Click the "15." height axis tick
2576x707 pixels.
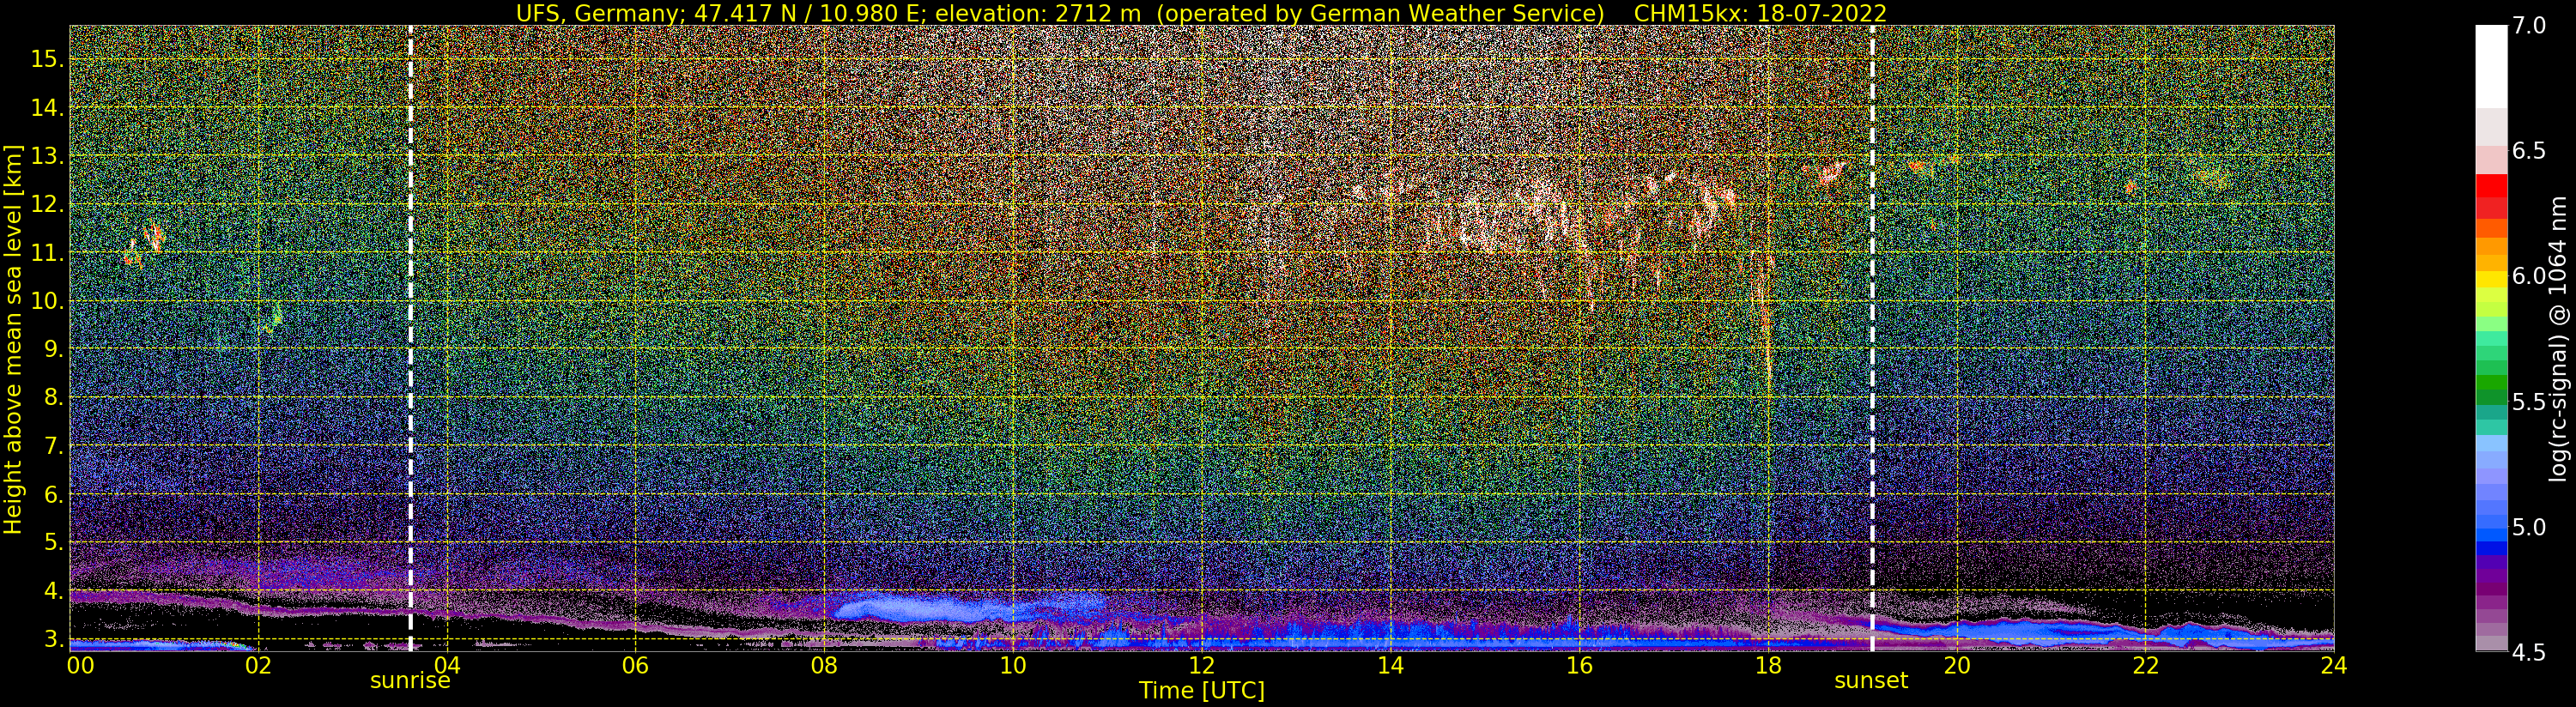click(x=47, y=59)
